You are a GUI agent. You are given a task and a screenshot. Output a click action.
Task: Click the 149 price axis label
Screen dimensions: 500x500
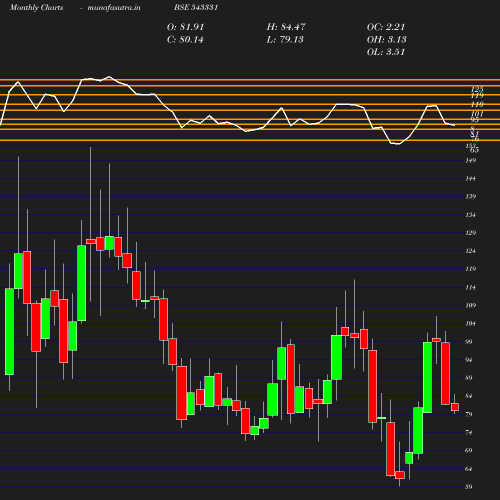coord(470,161)
